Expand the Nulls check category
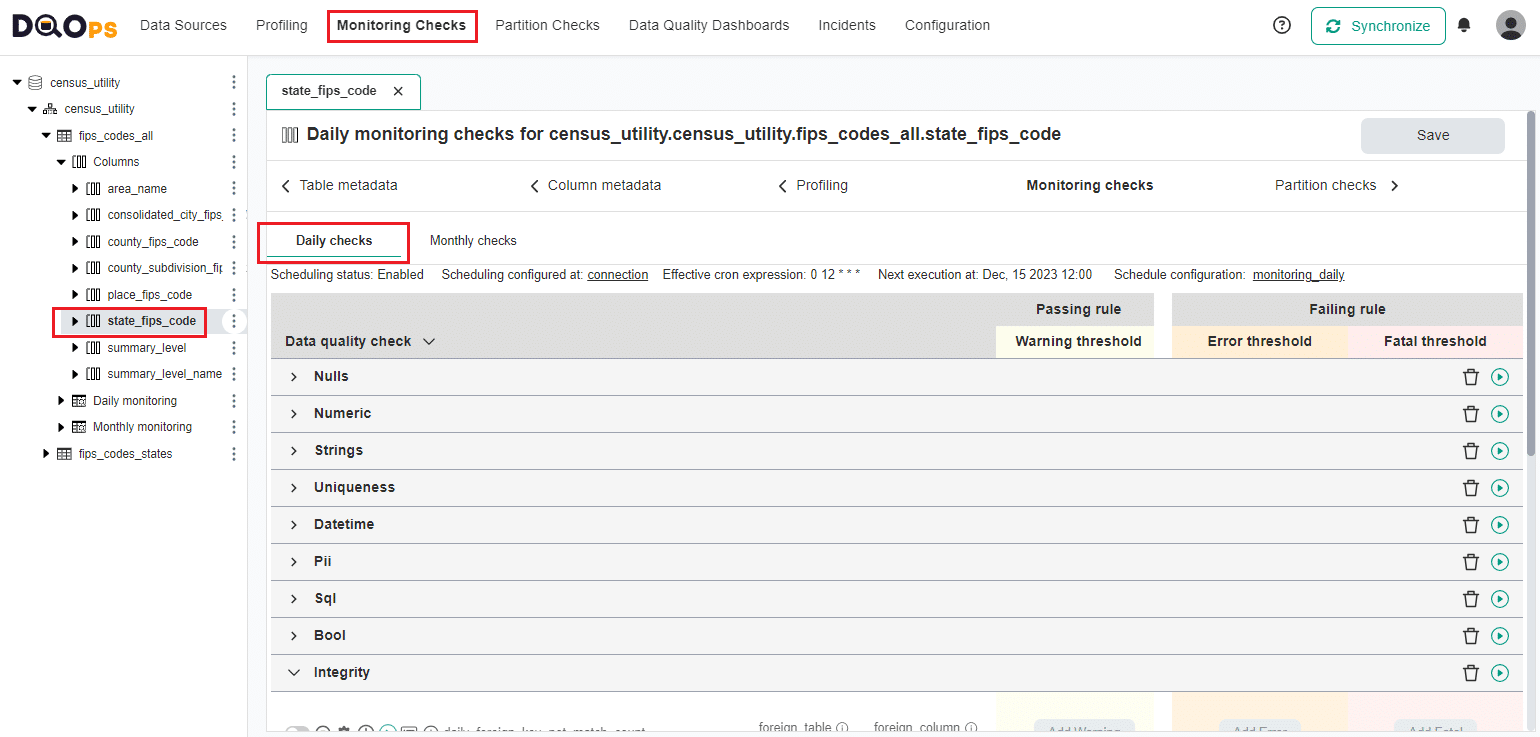 tap(293, 377)
